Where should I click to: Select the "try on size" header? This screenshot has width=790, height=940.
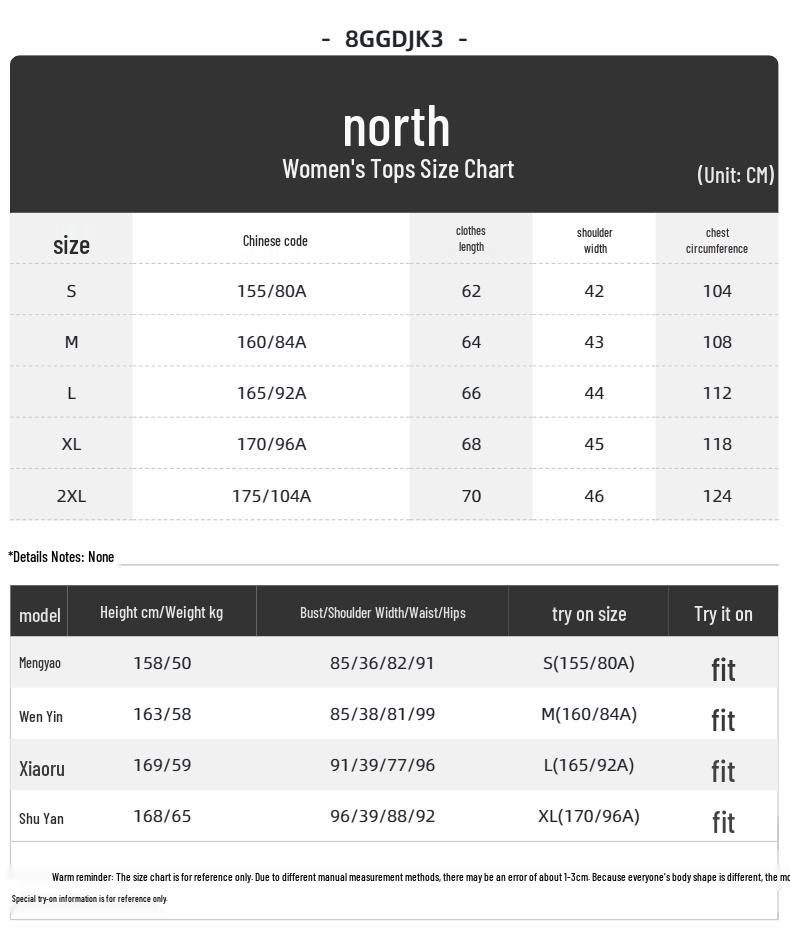pyautogui.click(x=589, y=614)
